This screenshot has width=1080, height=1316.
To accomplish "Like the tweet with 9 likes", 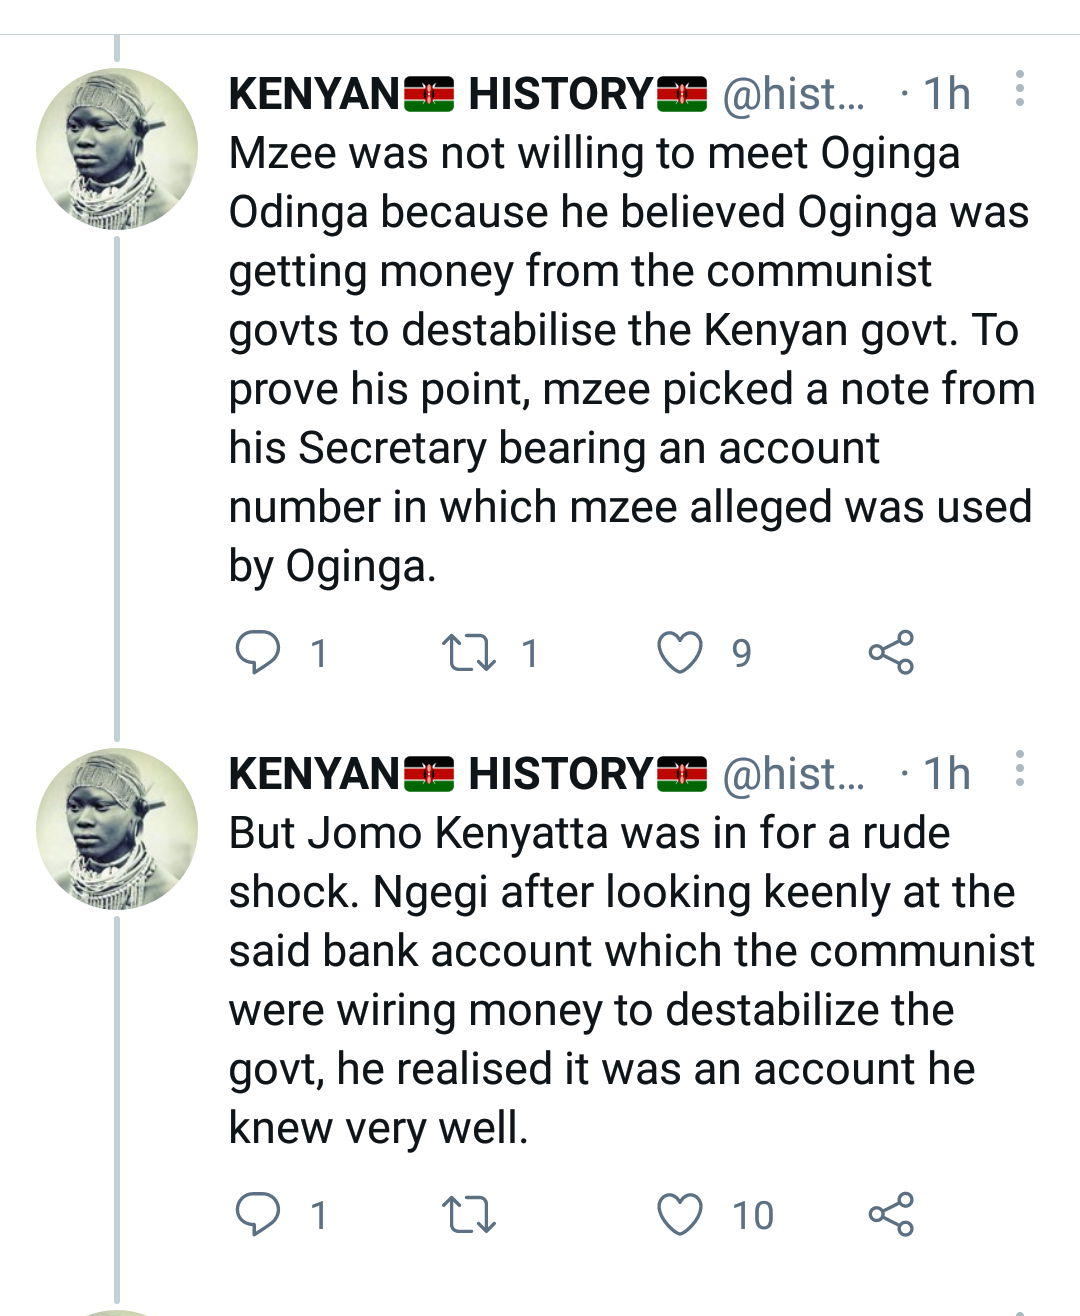I will pyautogui.click(x=680, y=653).
